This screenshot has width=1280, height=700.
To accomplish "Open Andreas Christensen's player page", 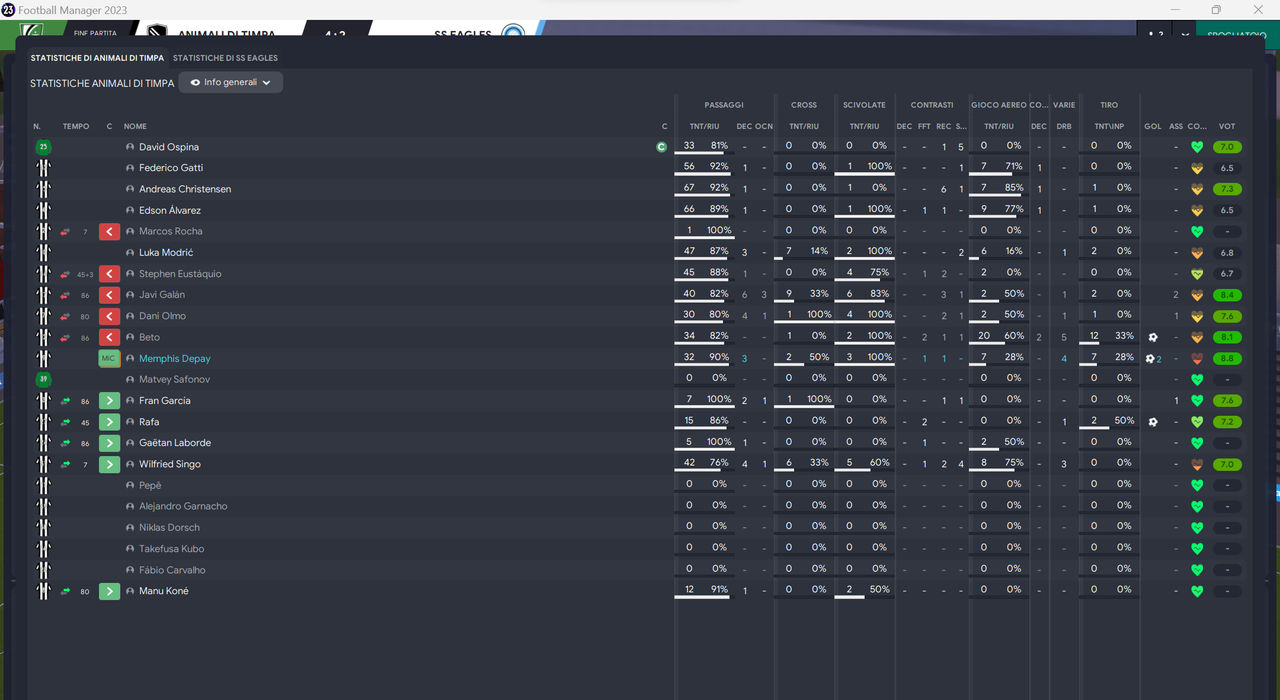I will tap(185, 189).
